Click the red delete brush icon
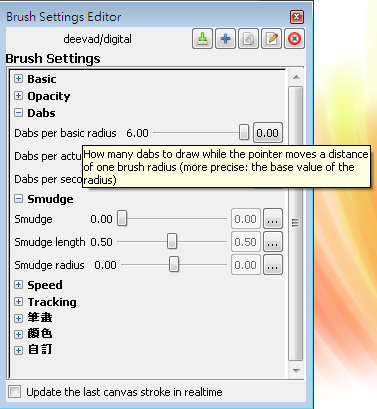Screen dimensions: 377x409 coord(294,39)
